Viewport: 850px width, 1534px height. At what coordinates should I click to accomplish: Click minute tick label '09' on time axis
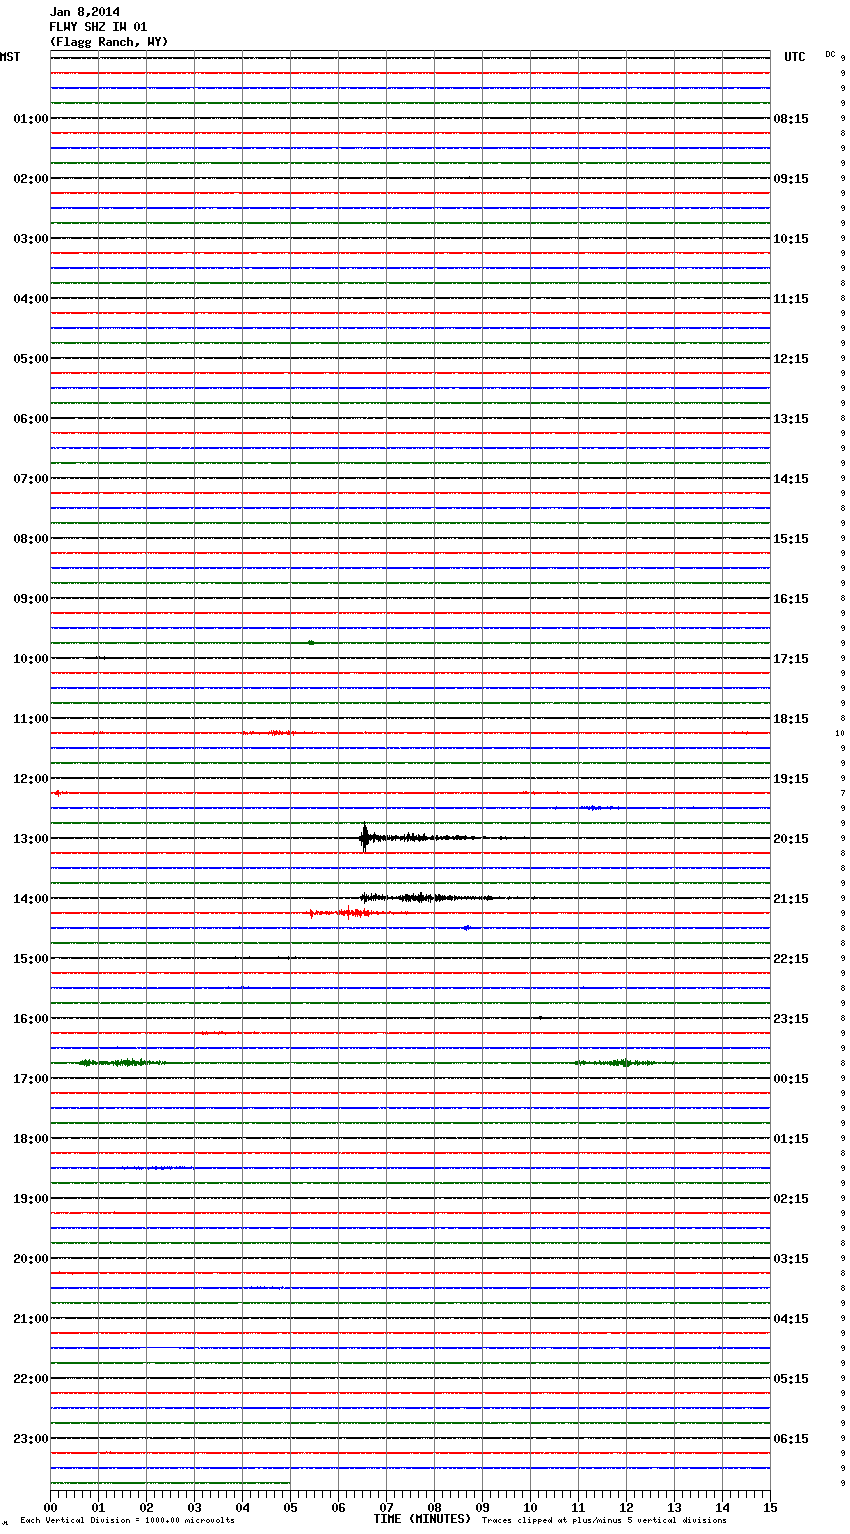pyautogui.click(x=482, y=1507)
